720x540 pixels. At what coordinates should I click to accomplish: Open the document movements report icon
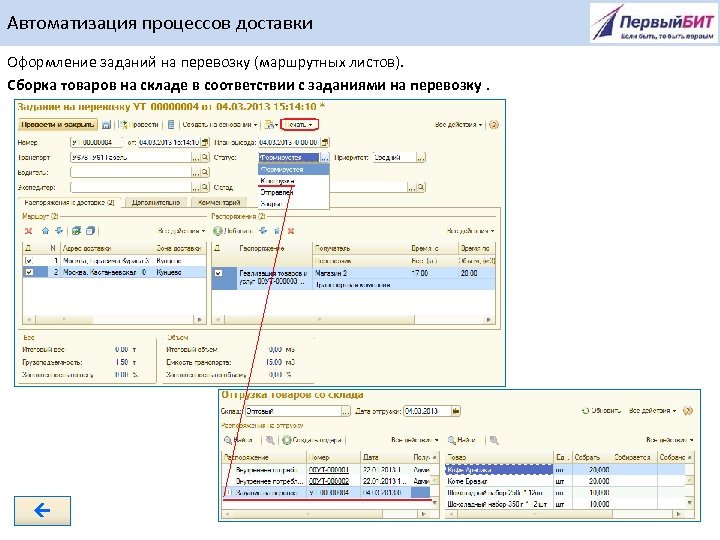click(171, 124)
